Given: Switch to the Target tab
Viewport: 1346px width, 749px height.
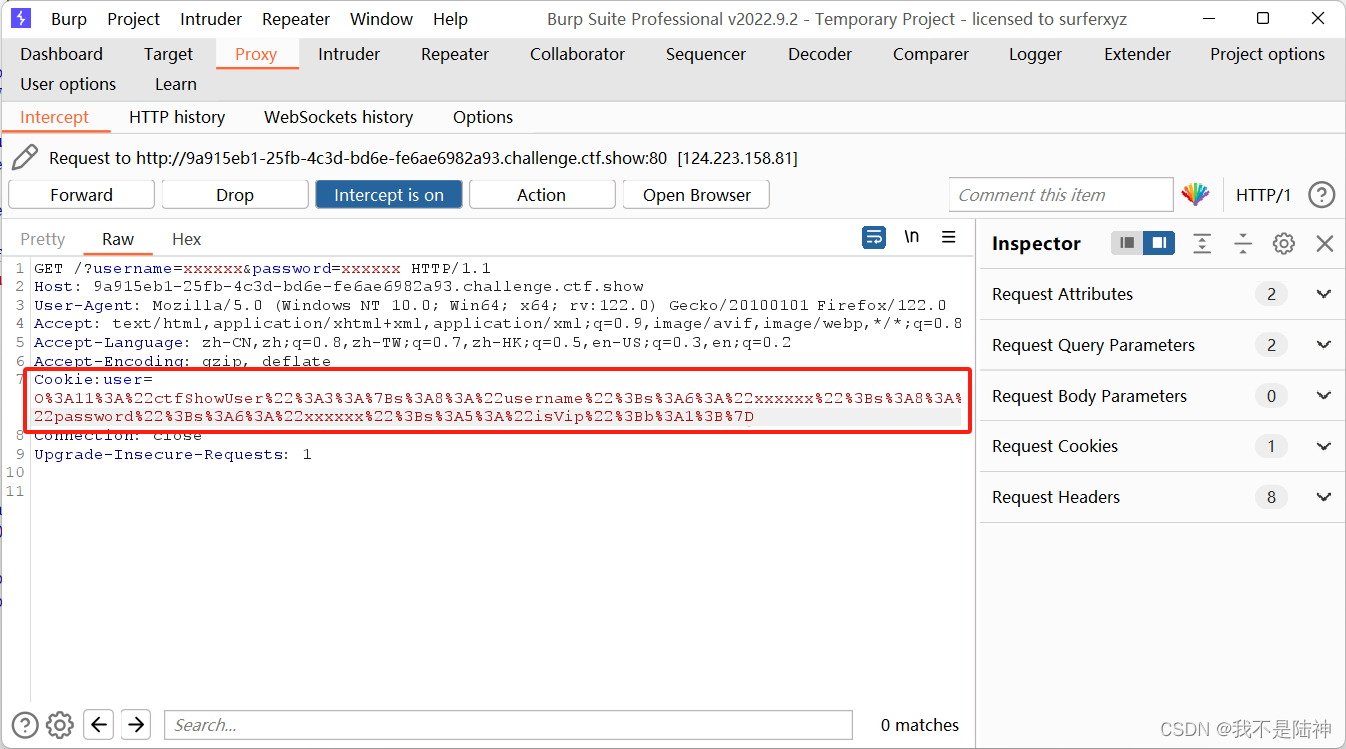Looking at the screenshot, I should (168, 54).
